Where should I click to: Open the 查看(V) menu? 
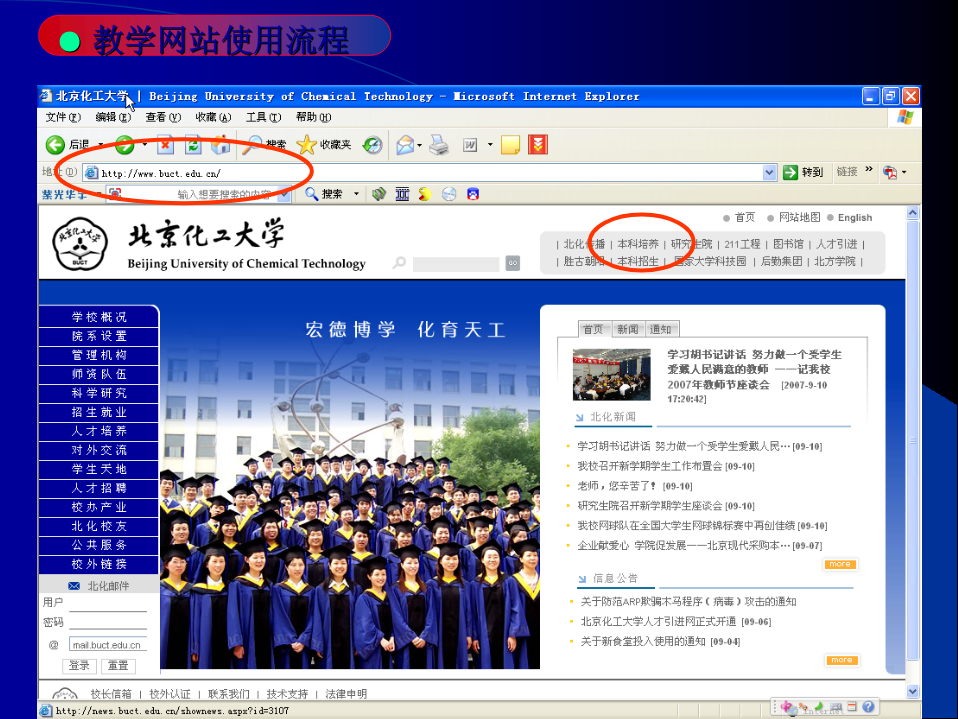tap(163, 117)
